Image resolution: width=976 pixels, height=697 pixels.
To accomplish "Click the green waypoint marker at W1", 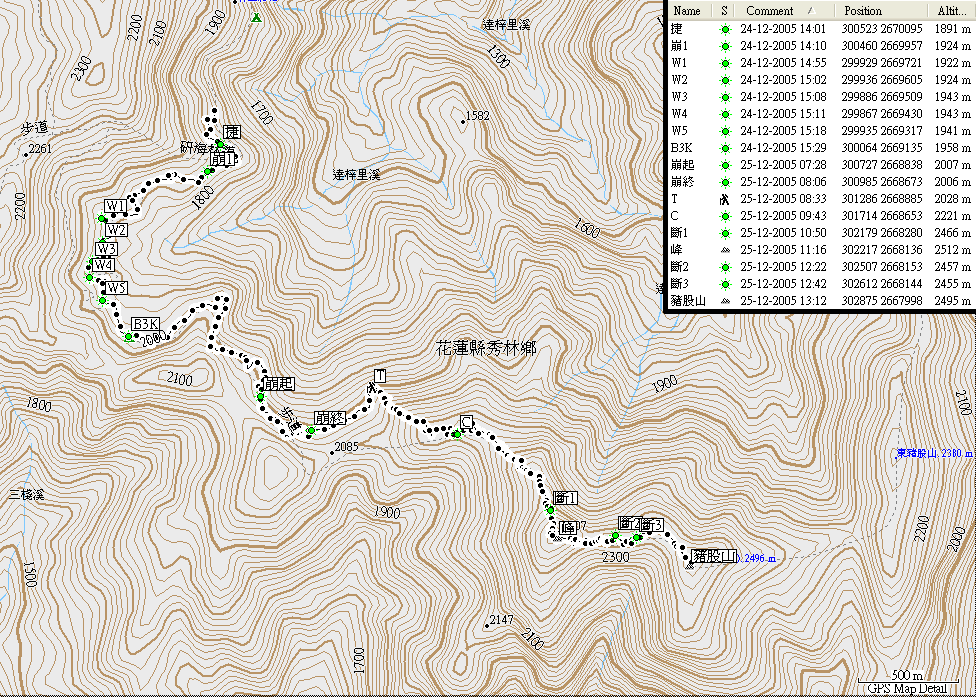I will coord(102,218).
